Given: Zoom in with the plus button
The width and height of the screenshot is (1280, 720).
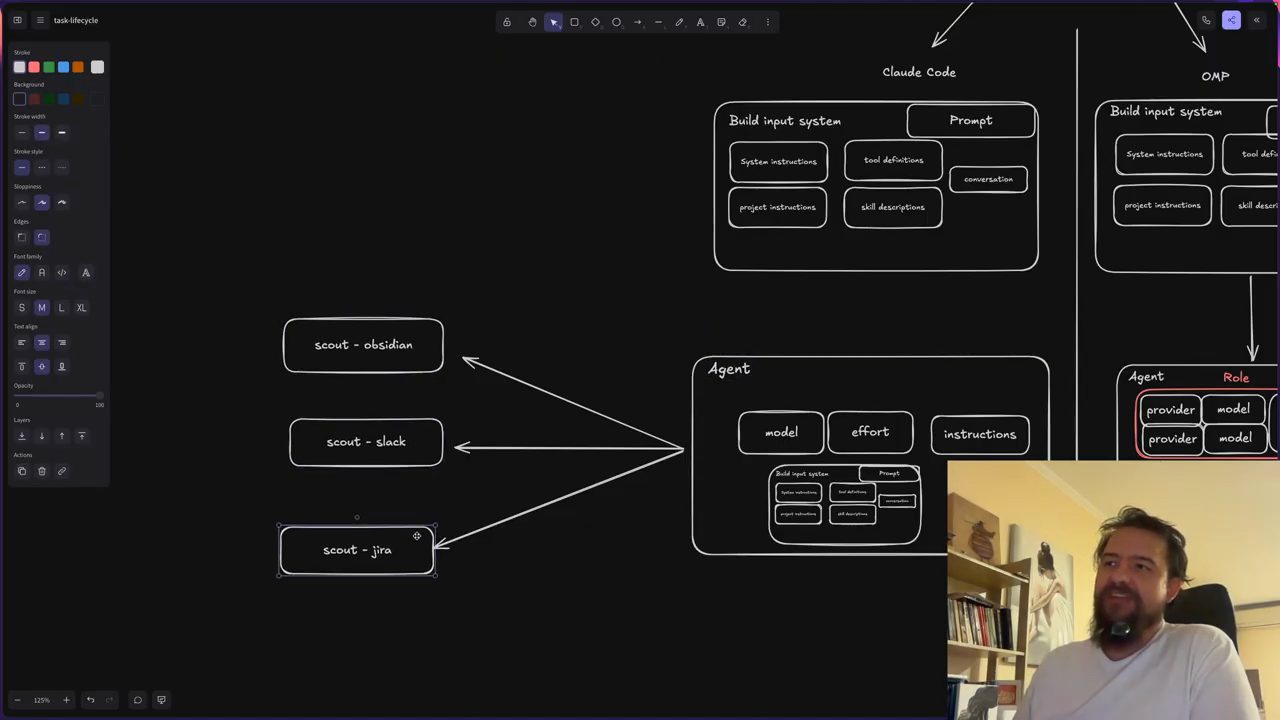Looking at the screenshot, I should [66, 700].
